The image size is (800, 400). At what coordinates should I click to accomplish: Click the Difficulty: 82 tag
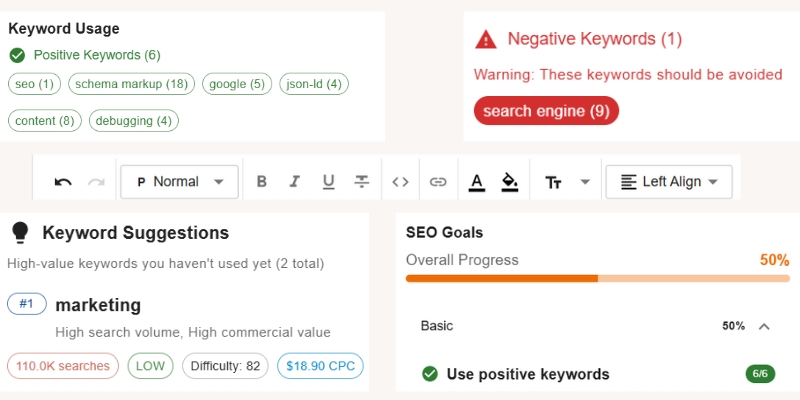tap(225, 366)
